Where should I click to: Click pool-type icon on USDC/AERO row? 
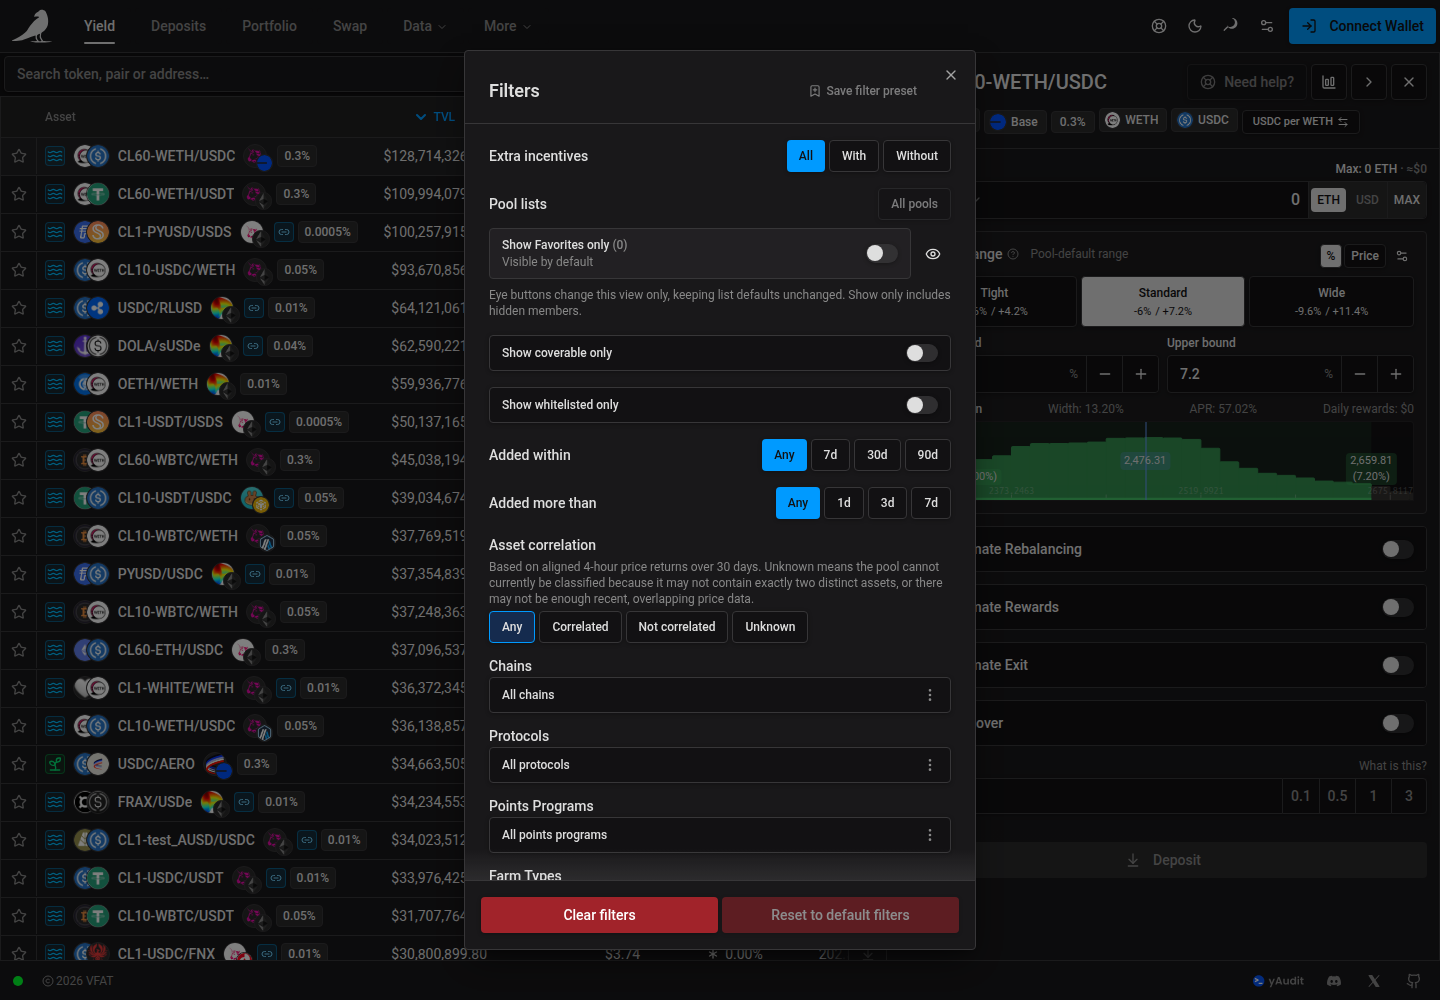(55, 764)
